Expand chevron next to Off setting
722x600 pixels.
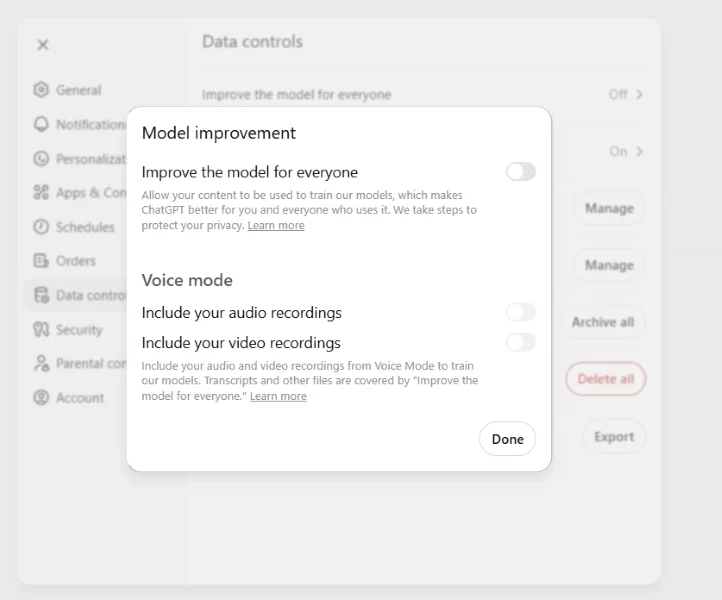point(639,94)
